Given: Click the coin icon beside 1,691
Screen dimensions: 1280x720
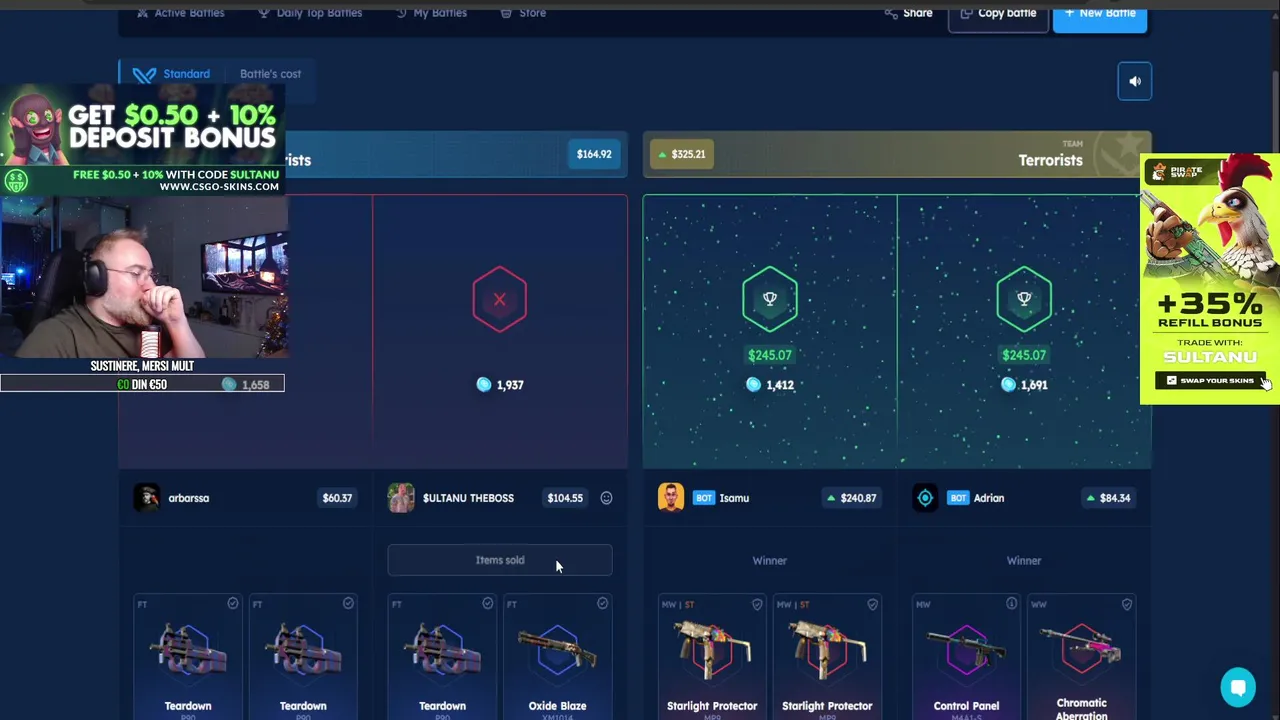Looking at the screenshot, I should 1008,385.
